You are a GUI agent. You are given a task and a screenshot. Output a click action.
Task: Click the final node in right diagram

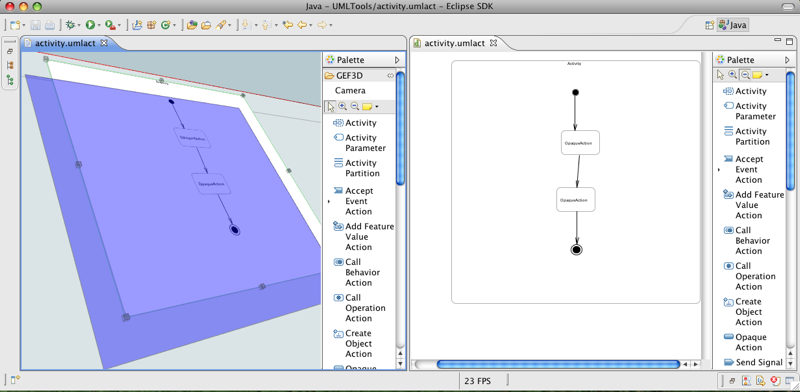point(577,249)
